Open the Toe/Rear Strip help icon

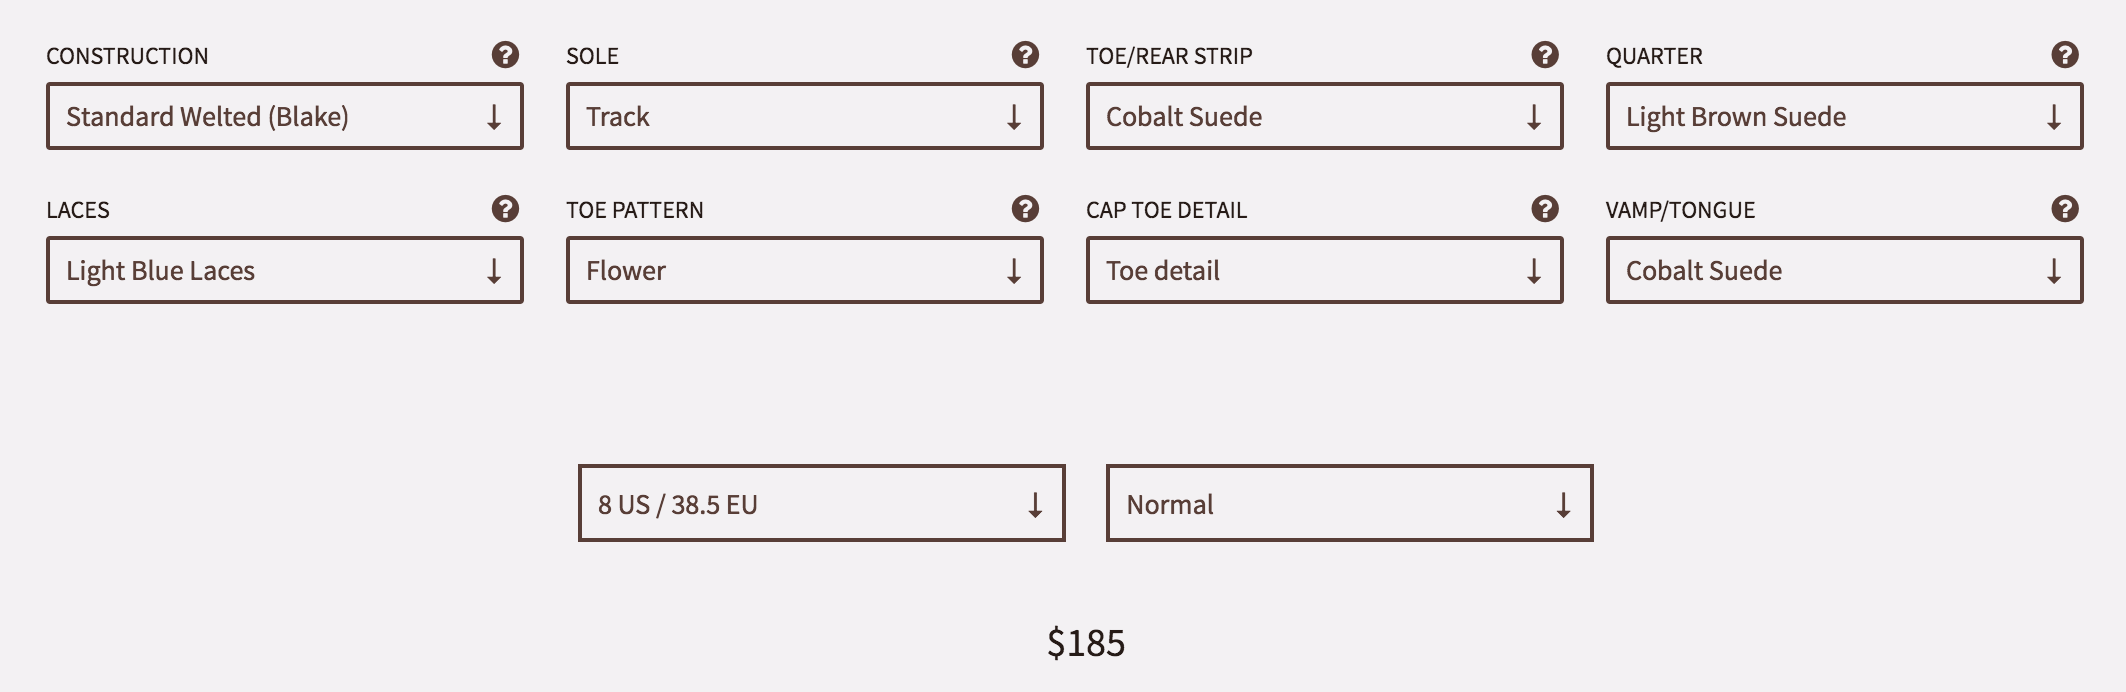tap(1545, 55)
